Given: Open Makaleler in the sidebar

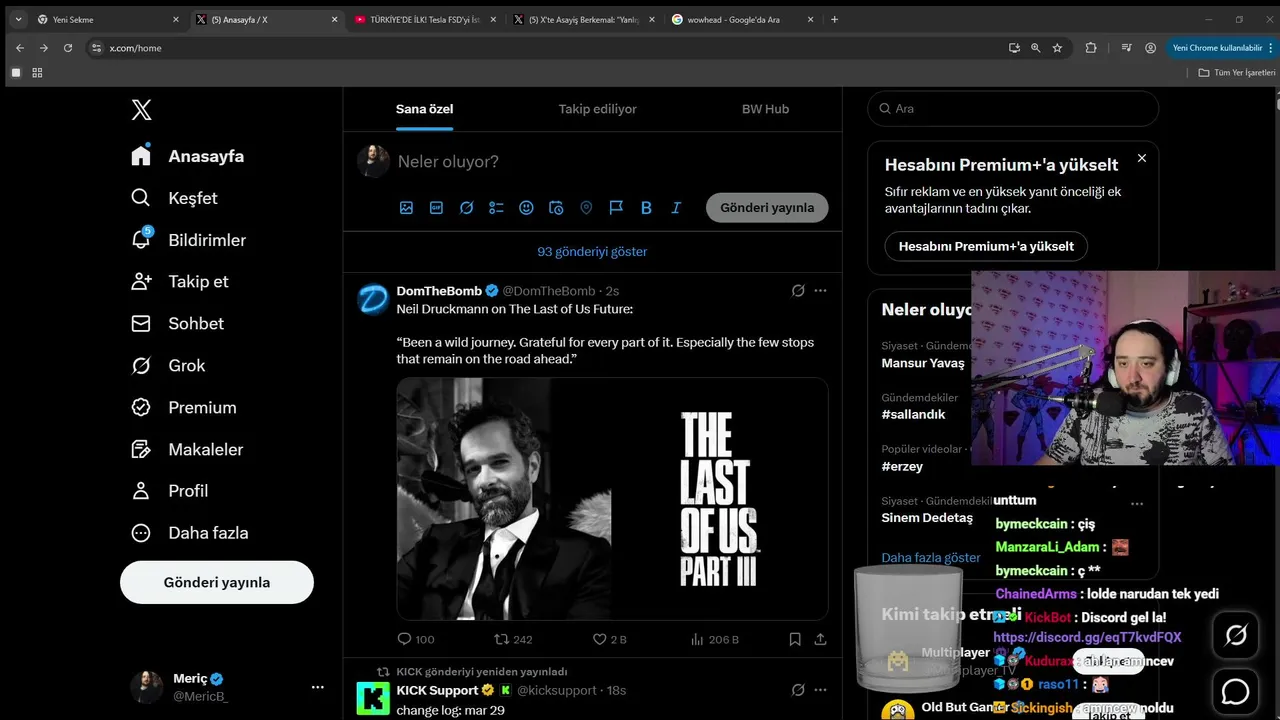Looking at the screenshot, I should pos(187,449).
